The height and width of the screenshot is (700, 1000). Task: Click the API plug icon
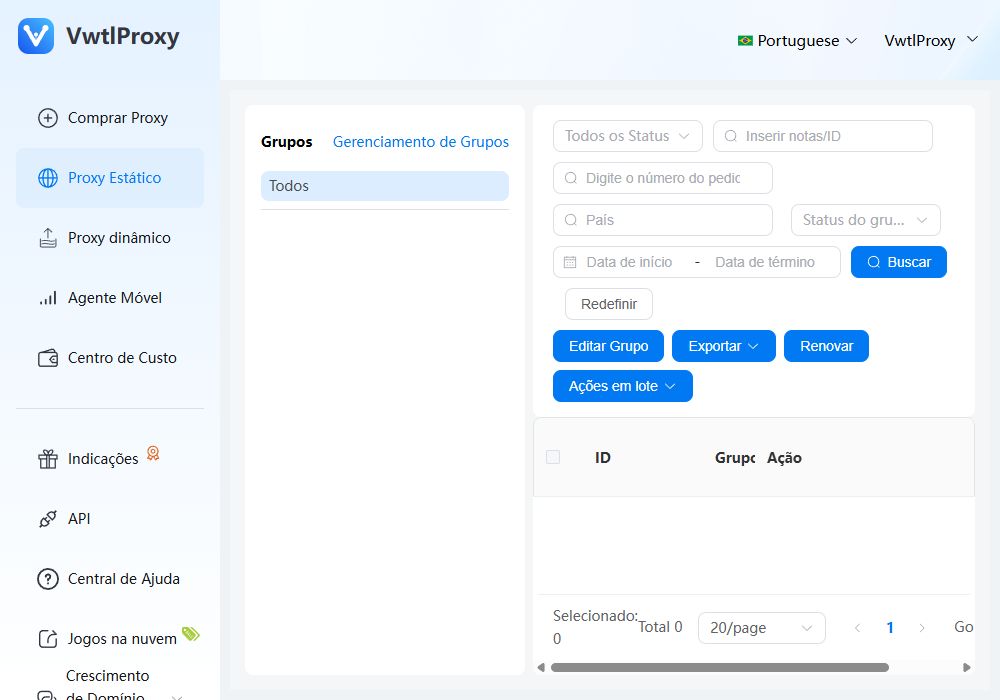point(48,518)
